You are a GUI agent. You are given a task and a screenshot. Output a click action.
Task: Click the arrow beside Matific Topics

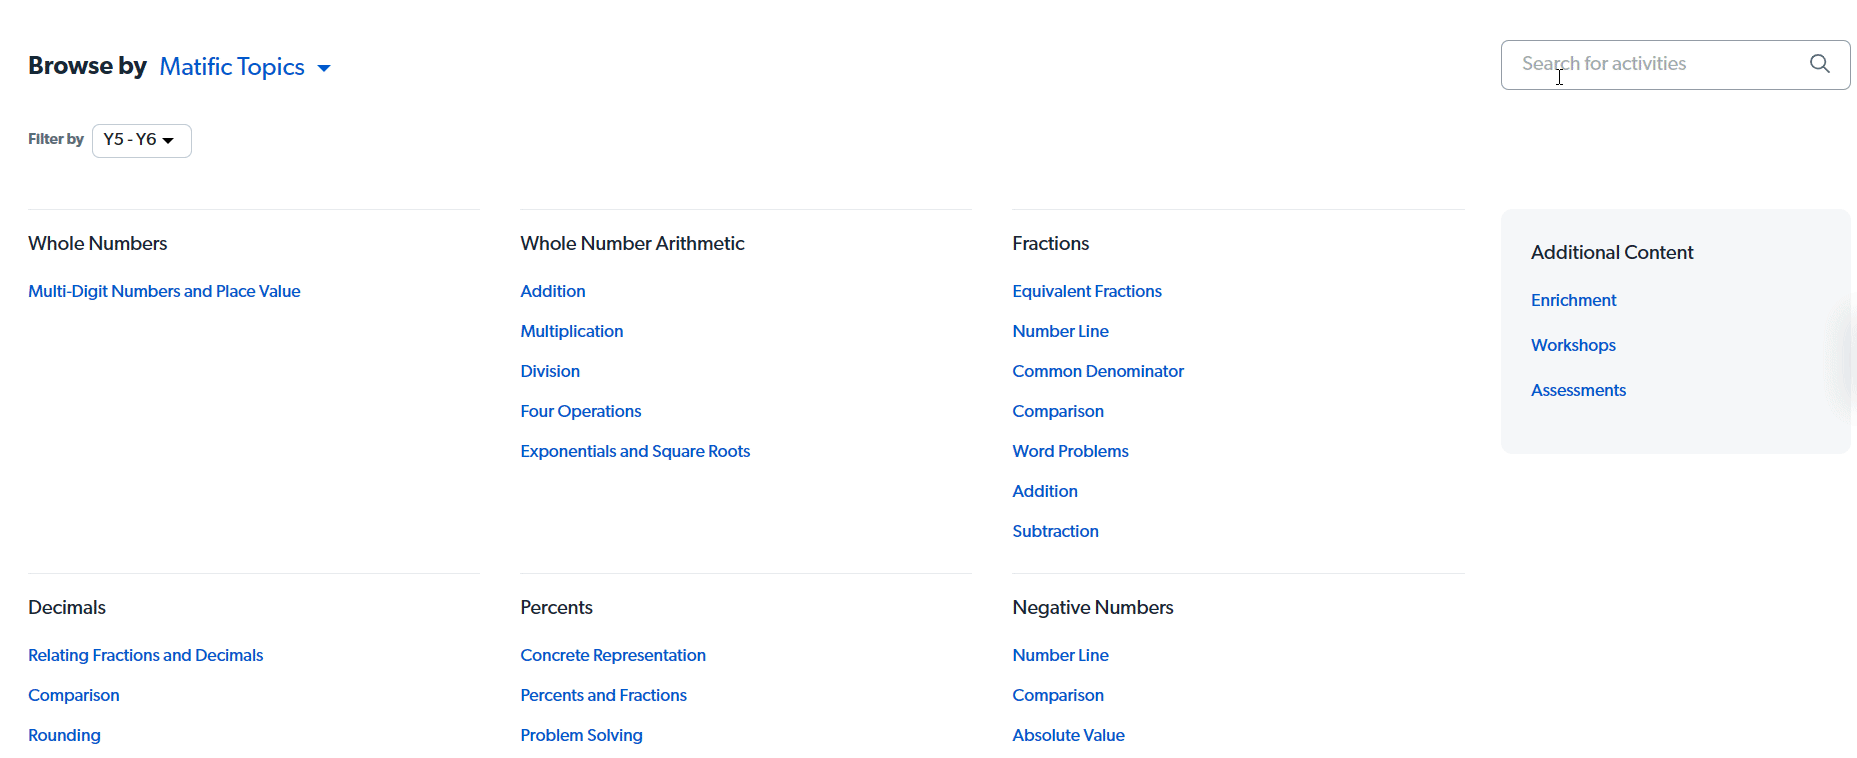324,68
